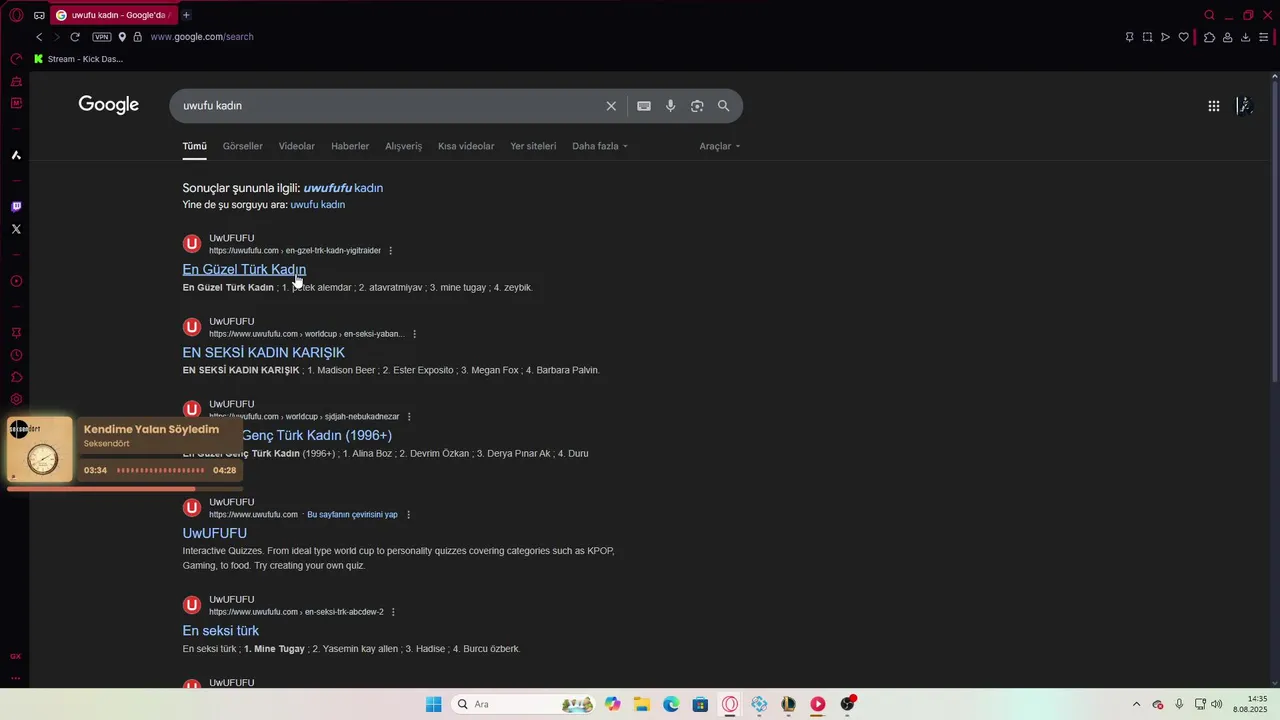Search instead for 'uwufu kadın' link
Screen dimensions: 1280x720
318,205
